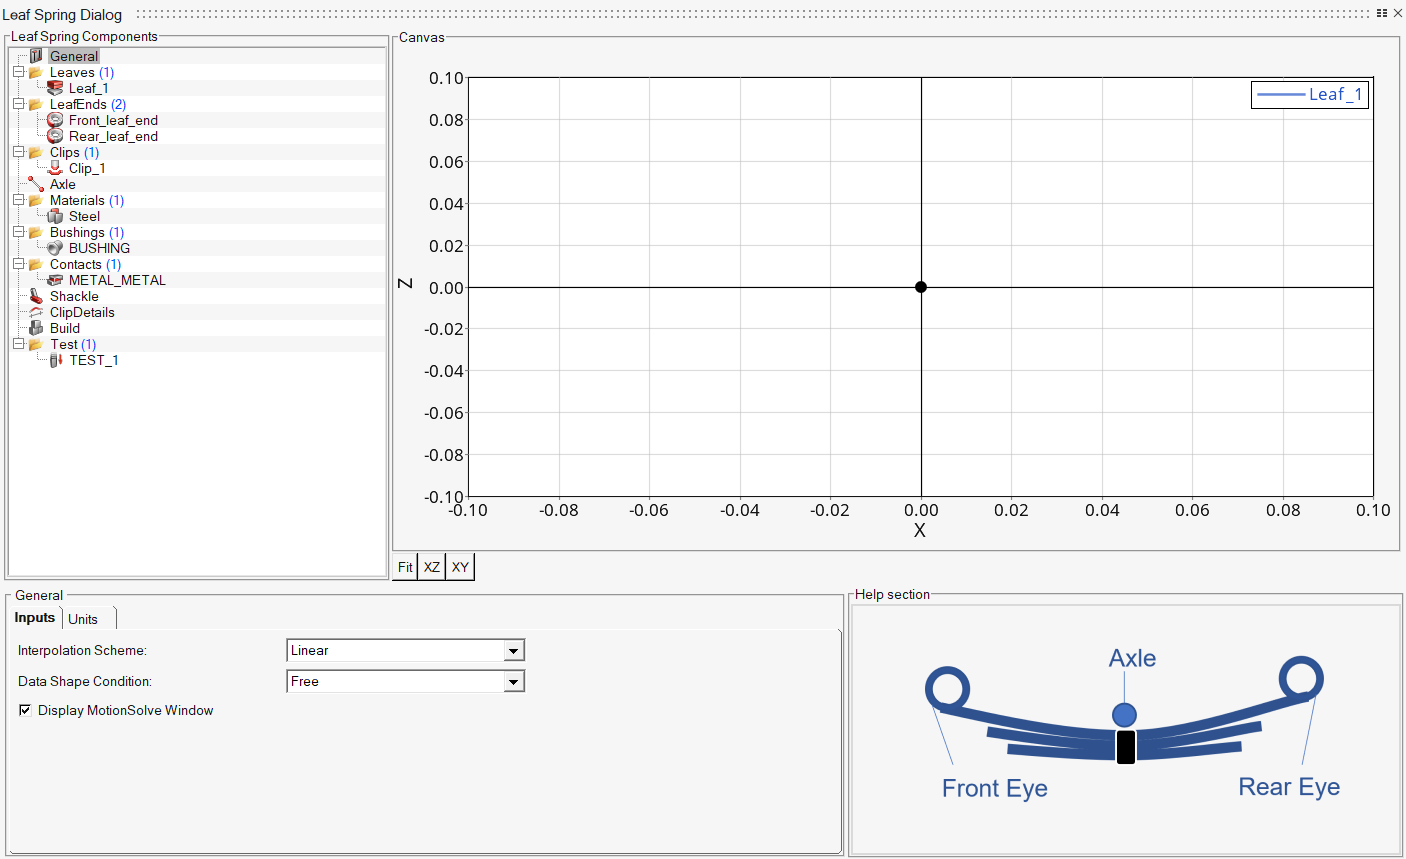The width and height of the screenshot is (1406, 859).
Task: Select the Rear_leaf_end component icon
Action: point(55,136)
